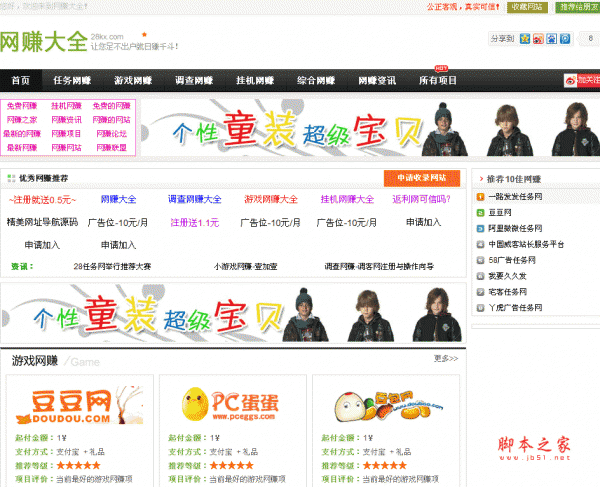Open 宅客任务网 in the top-10 list

[507, 292]
